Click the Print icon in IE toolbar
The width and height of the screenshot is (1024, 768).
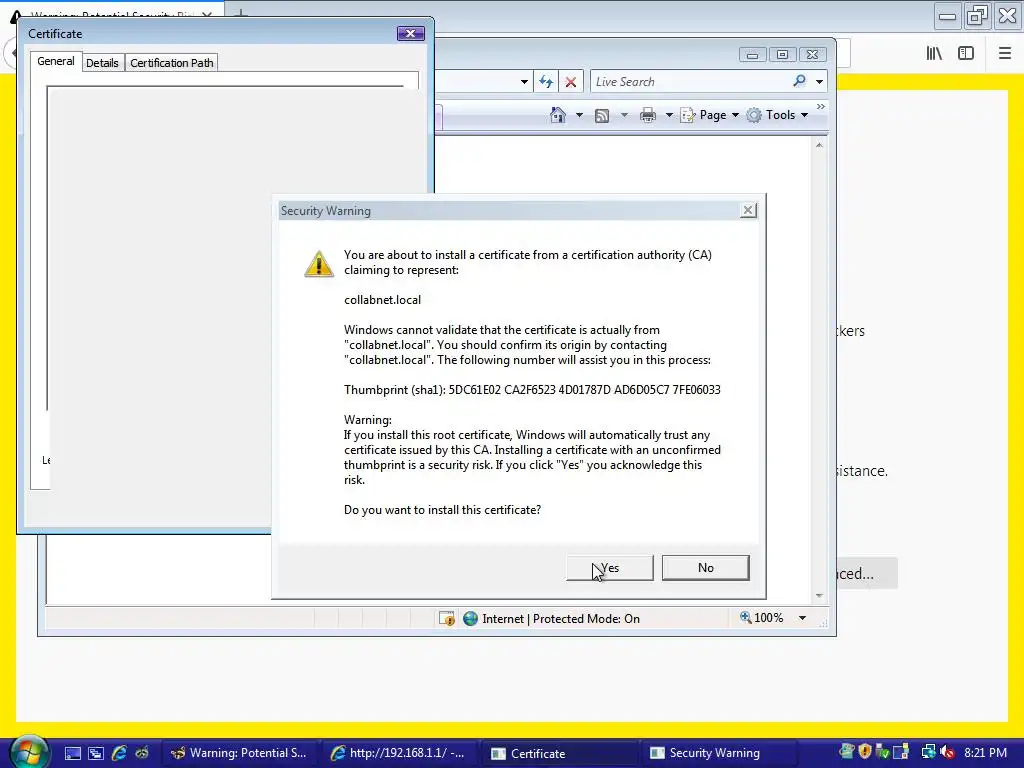pyautogui.click(x=647, y=116)
